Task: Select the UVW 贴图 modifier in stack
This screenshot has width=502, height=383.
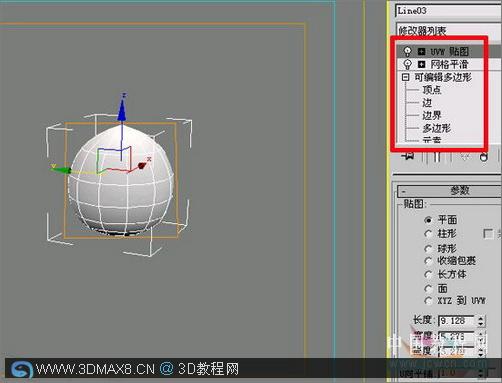Action: [x=449, y=51]
